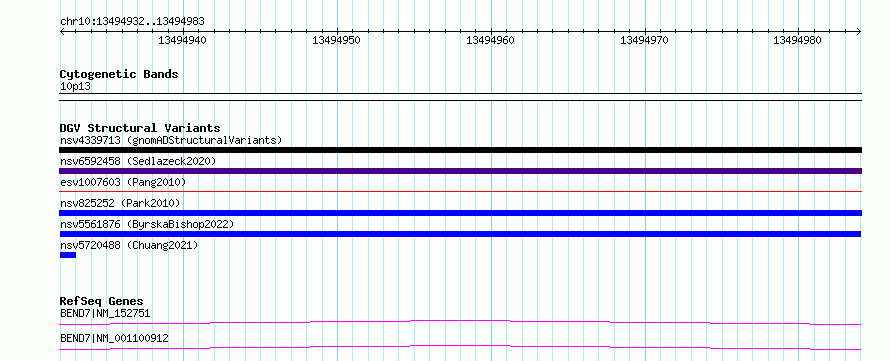This screenshot has height=361, width=890.
Task: Click the DGV Structural Variants track heading
Action: (x=140, y=128)
